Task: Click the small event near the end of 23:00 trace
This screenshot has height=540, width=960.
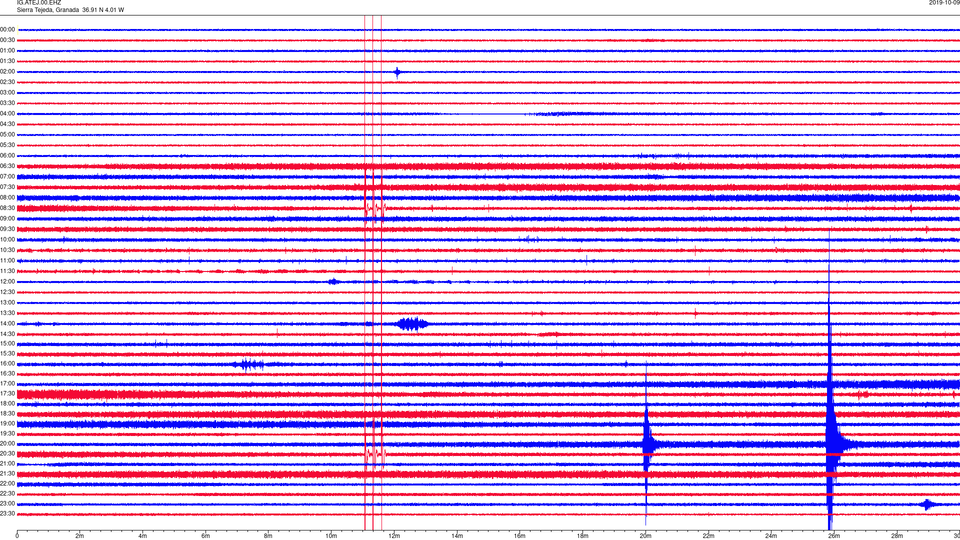Action: pos(928,504)
